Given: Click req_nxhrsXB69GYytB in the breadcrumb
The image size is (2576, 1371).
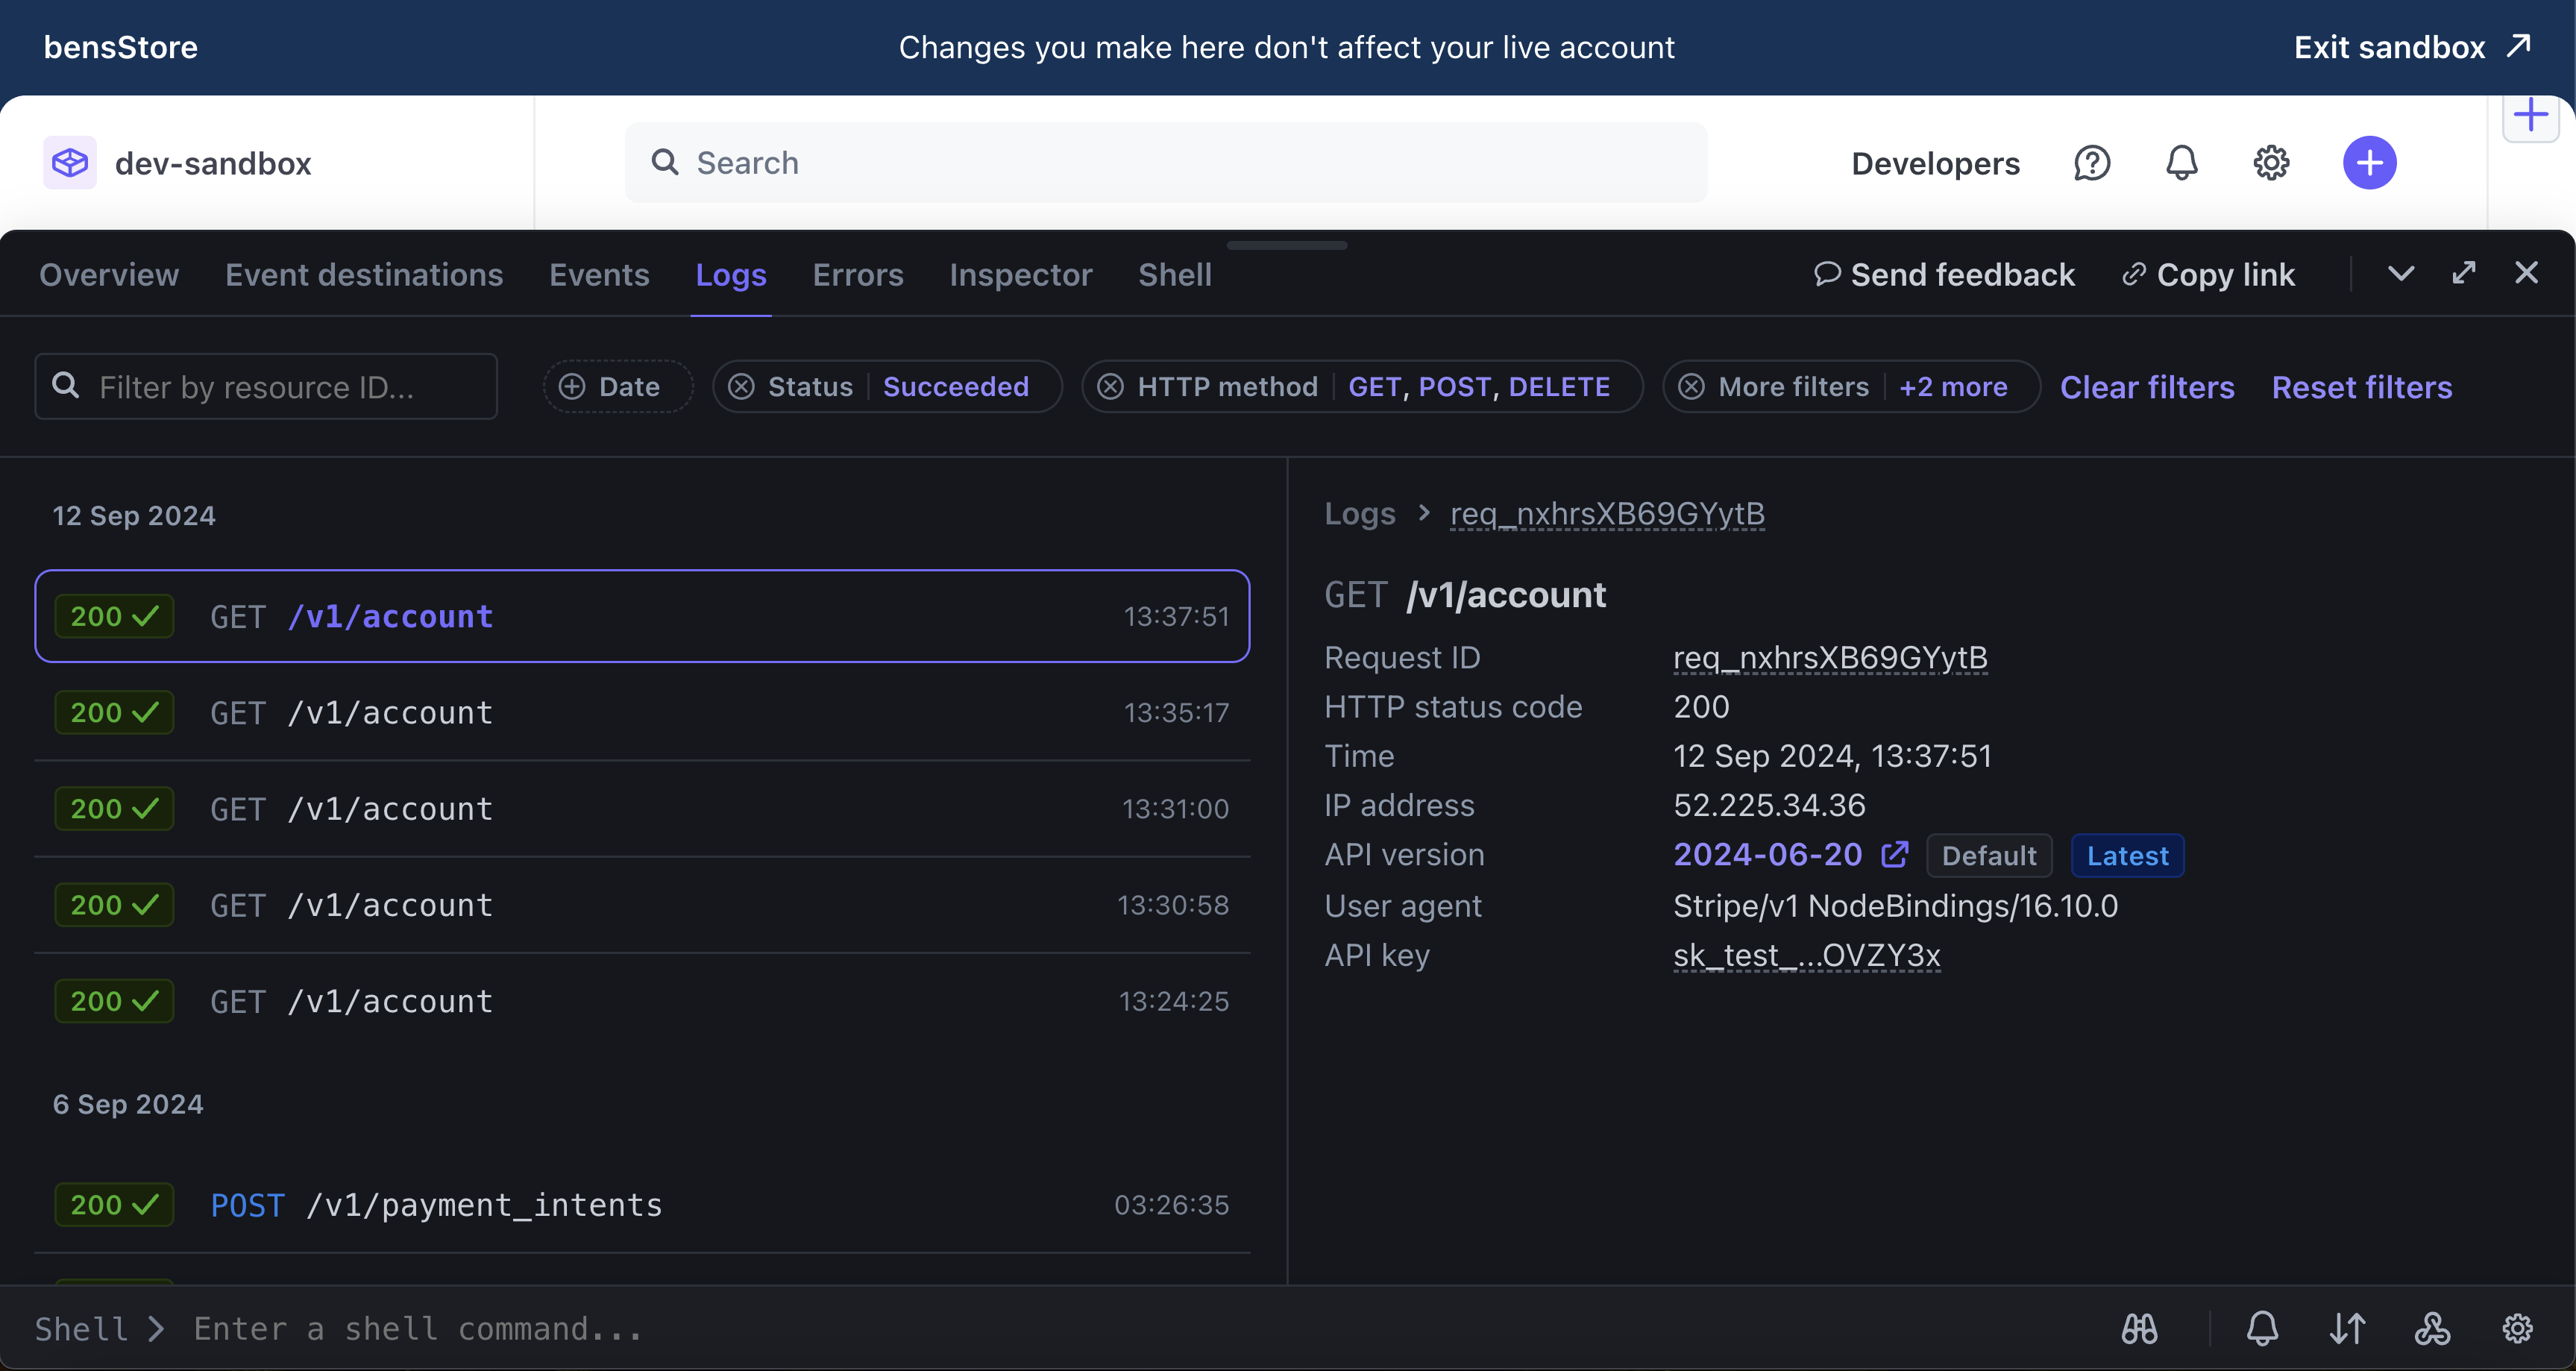Looking at the screenshot, I should click(x=1607, y=513).
